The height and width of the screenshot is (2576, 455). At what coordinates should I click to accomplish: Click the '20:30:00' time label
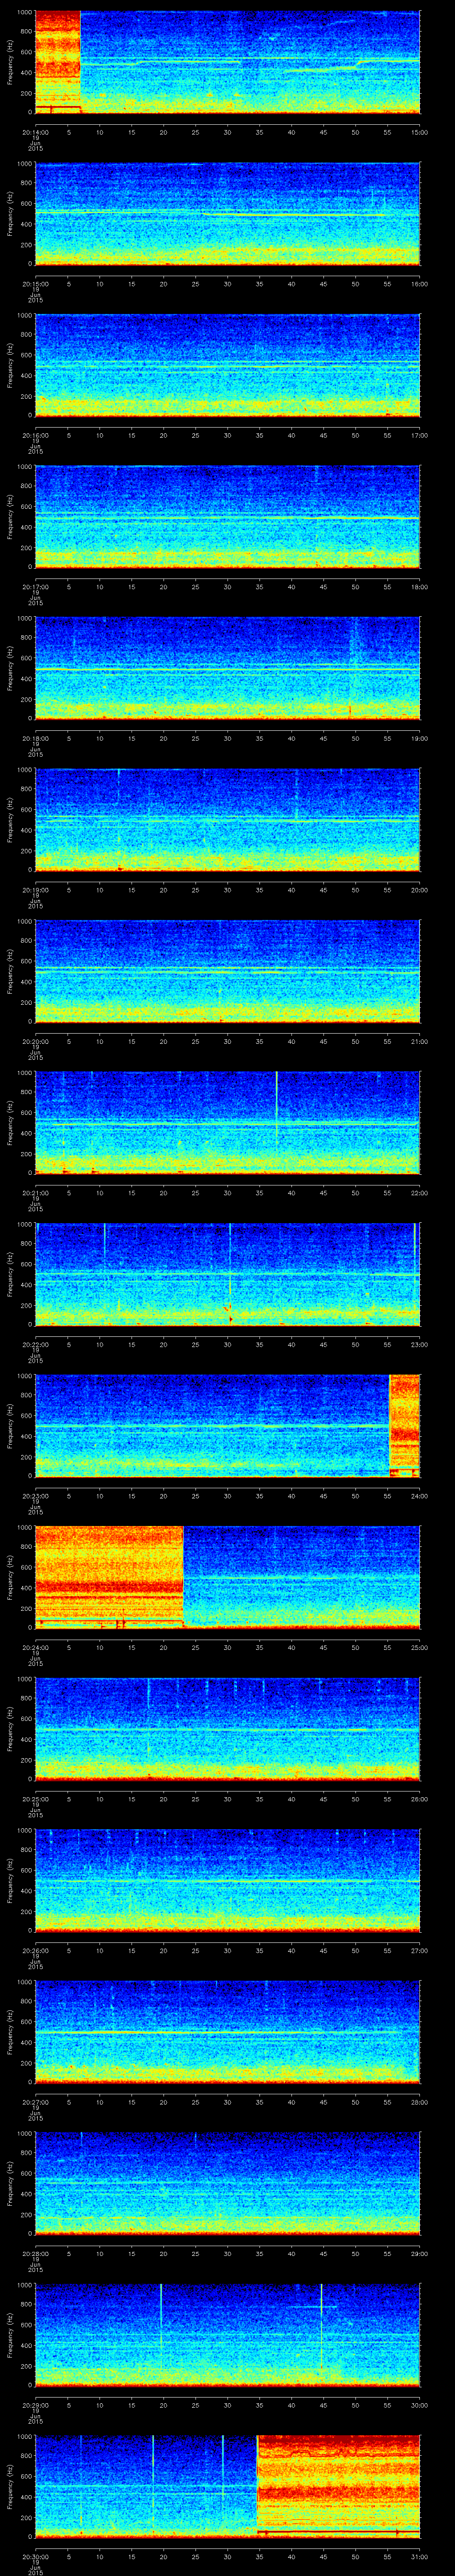[35, 2557]
